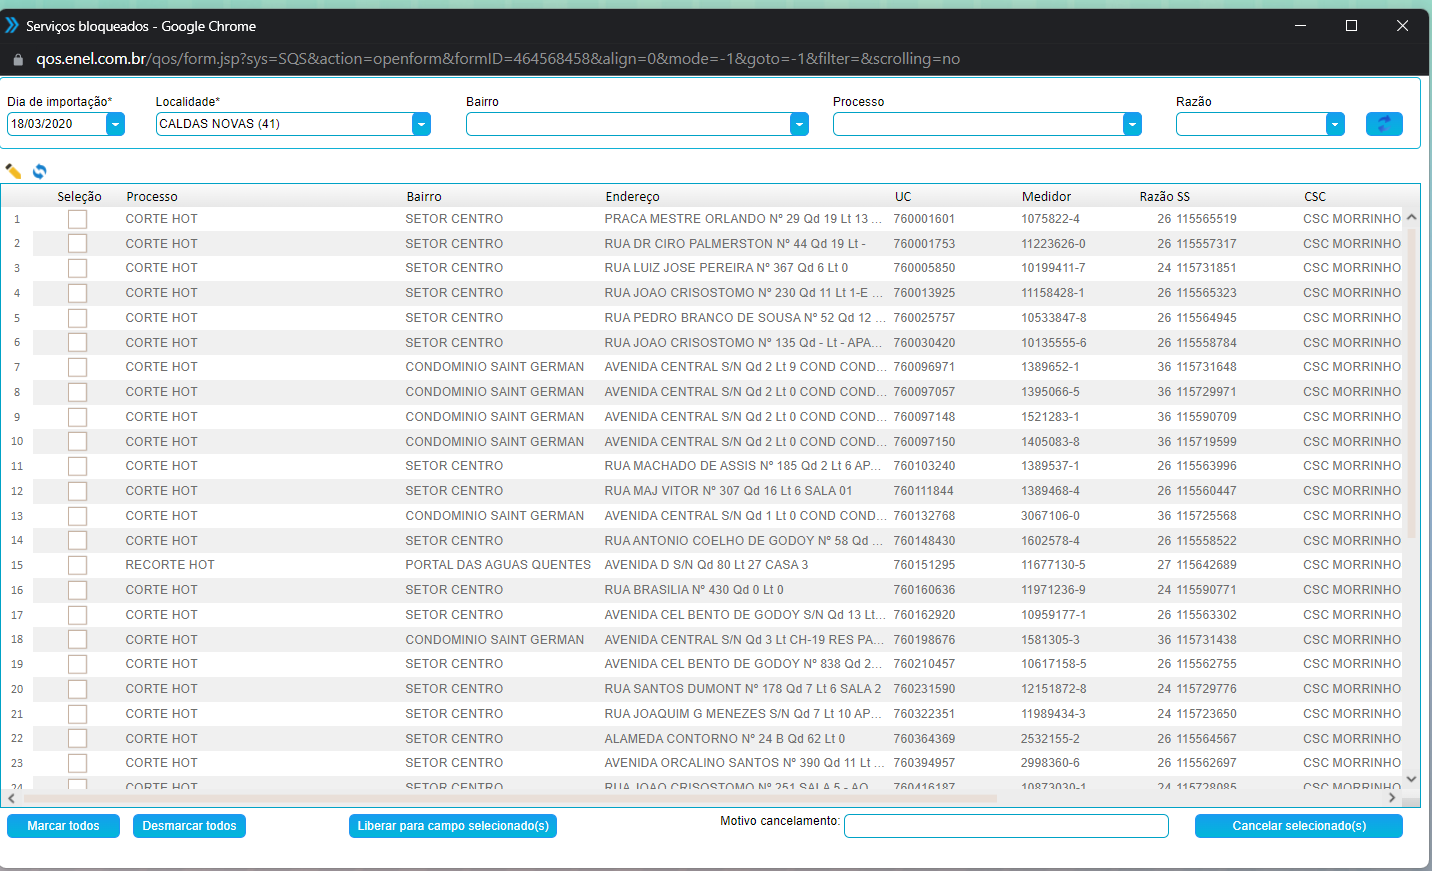Click the scroll left arrow under the table
Image resolution: width=1432 pixels, height=871 pixels.
click(11, 798)
